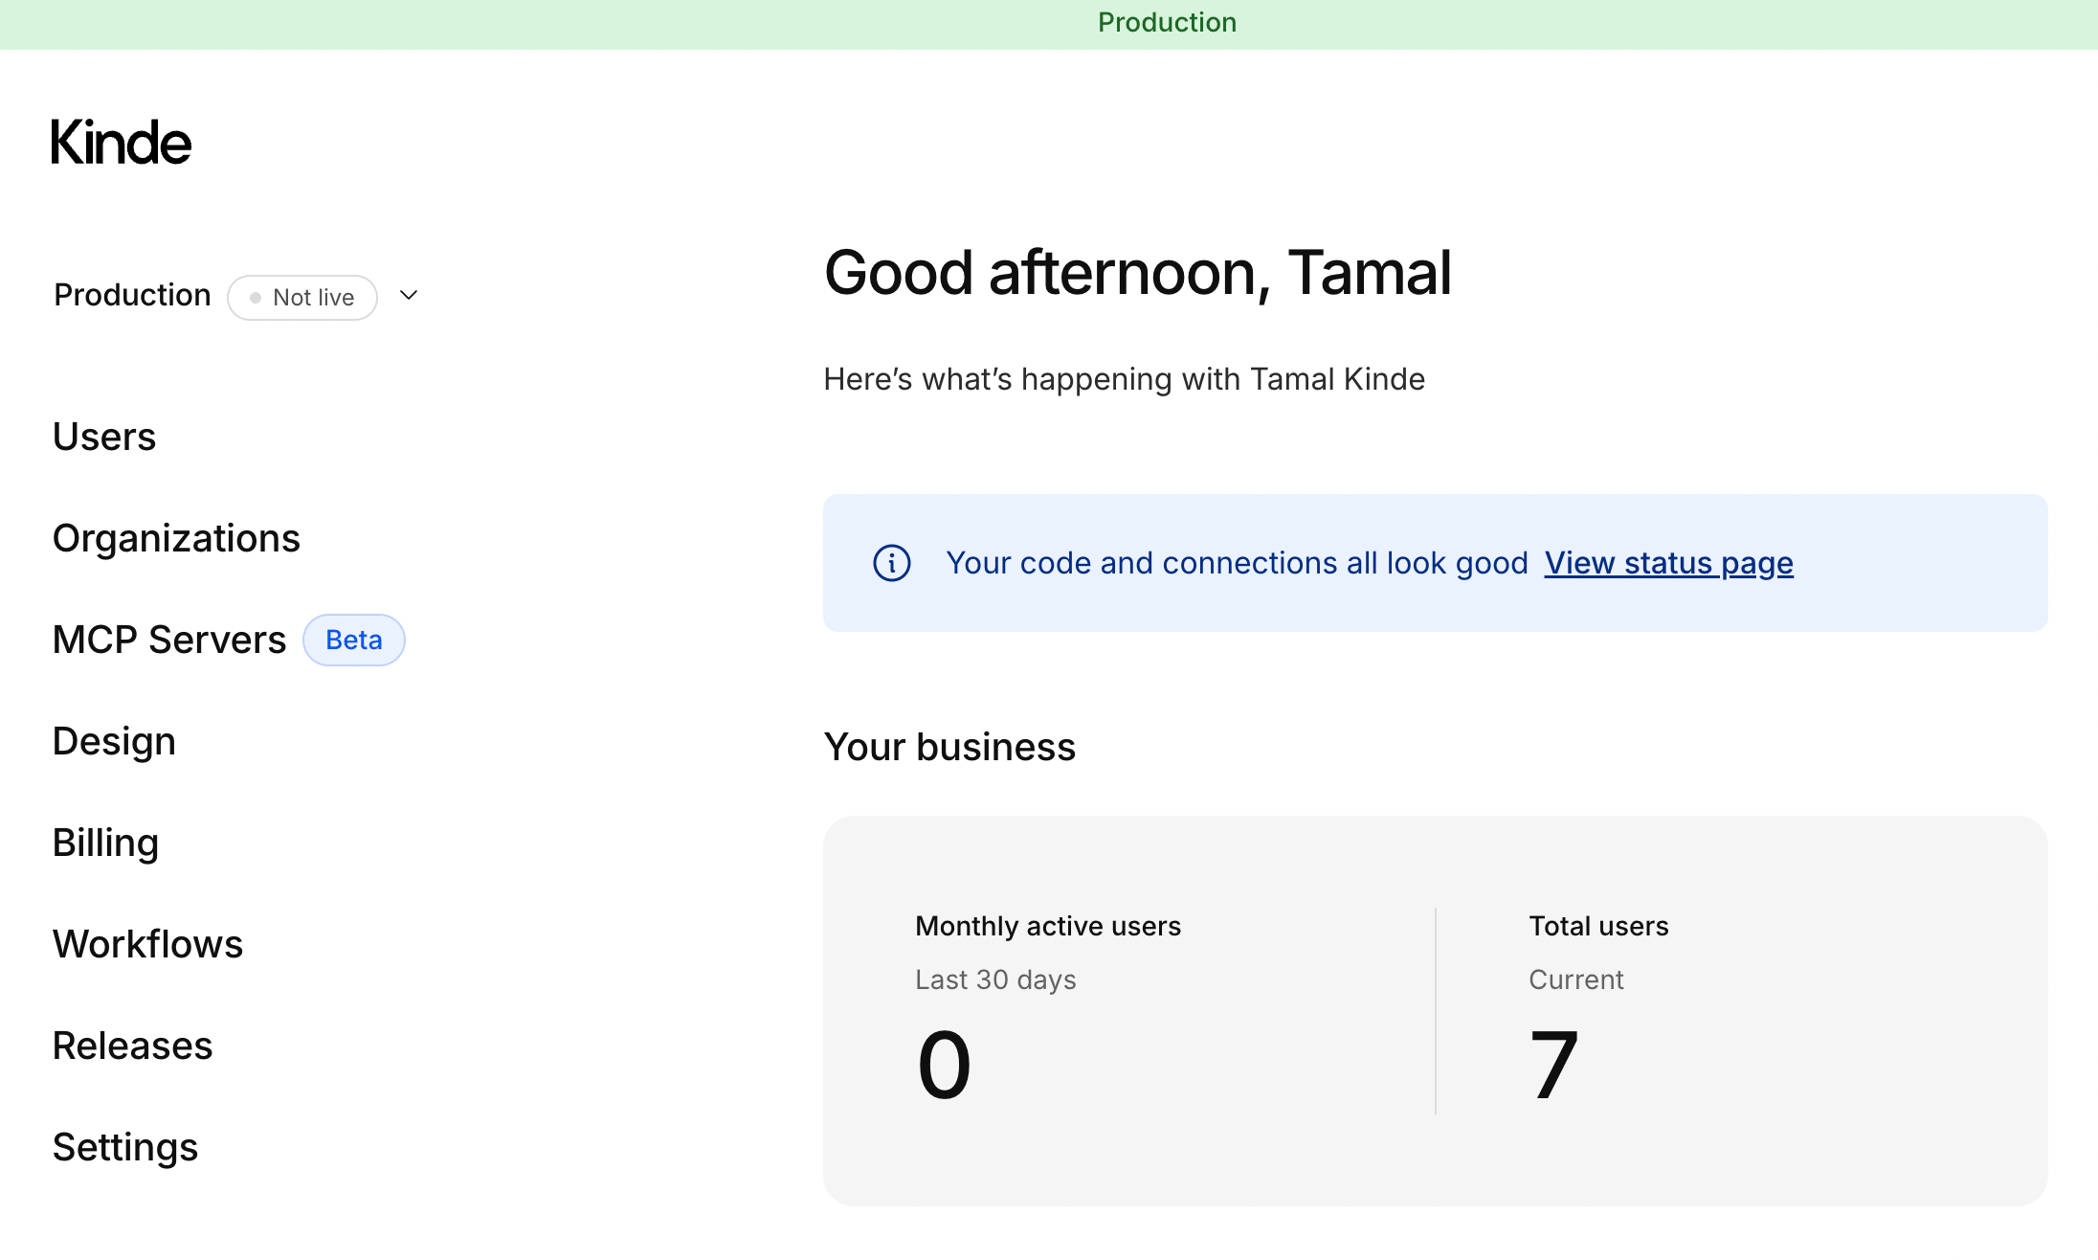The width and height of the screenshot is (2098, 1260).
Task: Go to Organizations
Action: tap(176, 538)
